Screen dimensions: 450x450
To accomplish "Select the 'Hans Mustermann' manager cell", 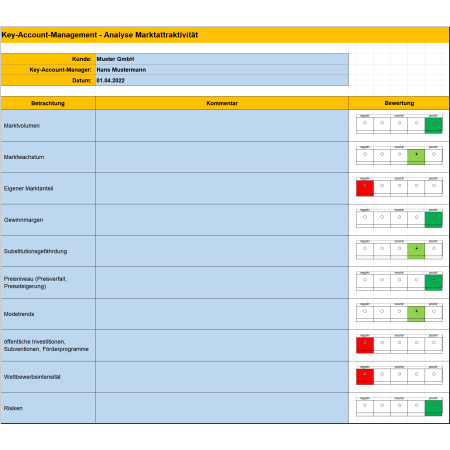I will [x=222, y=70].
